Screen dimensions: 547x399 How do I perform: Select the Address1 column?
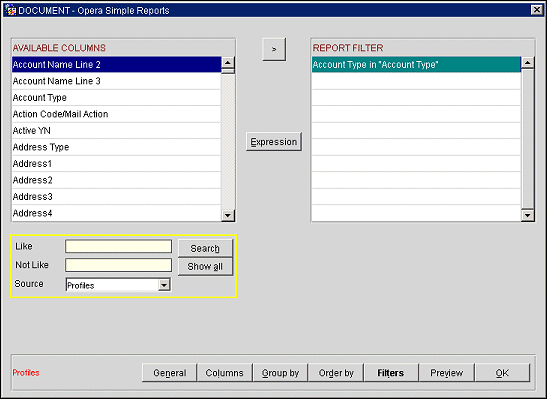coord(117,164)
